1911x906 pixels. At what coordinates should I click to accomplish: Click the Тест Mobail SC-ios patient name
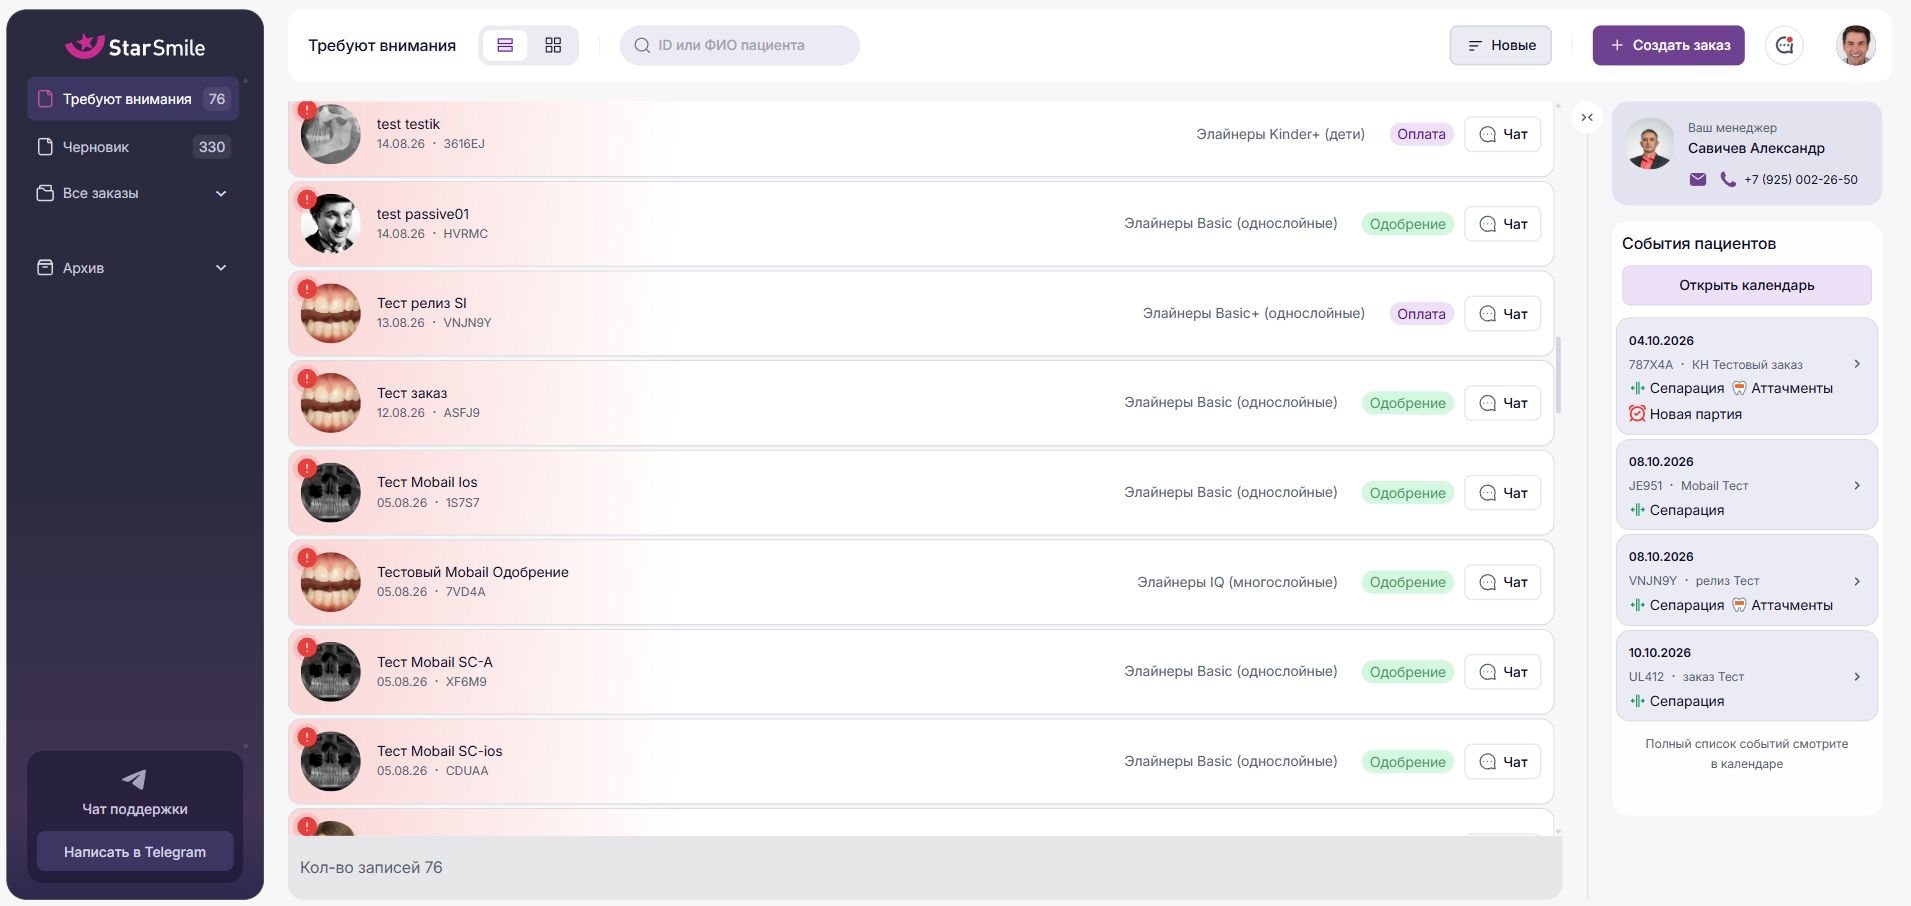(440, 751)
